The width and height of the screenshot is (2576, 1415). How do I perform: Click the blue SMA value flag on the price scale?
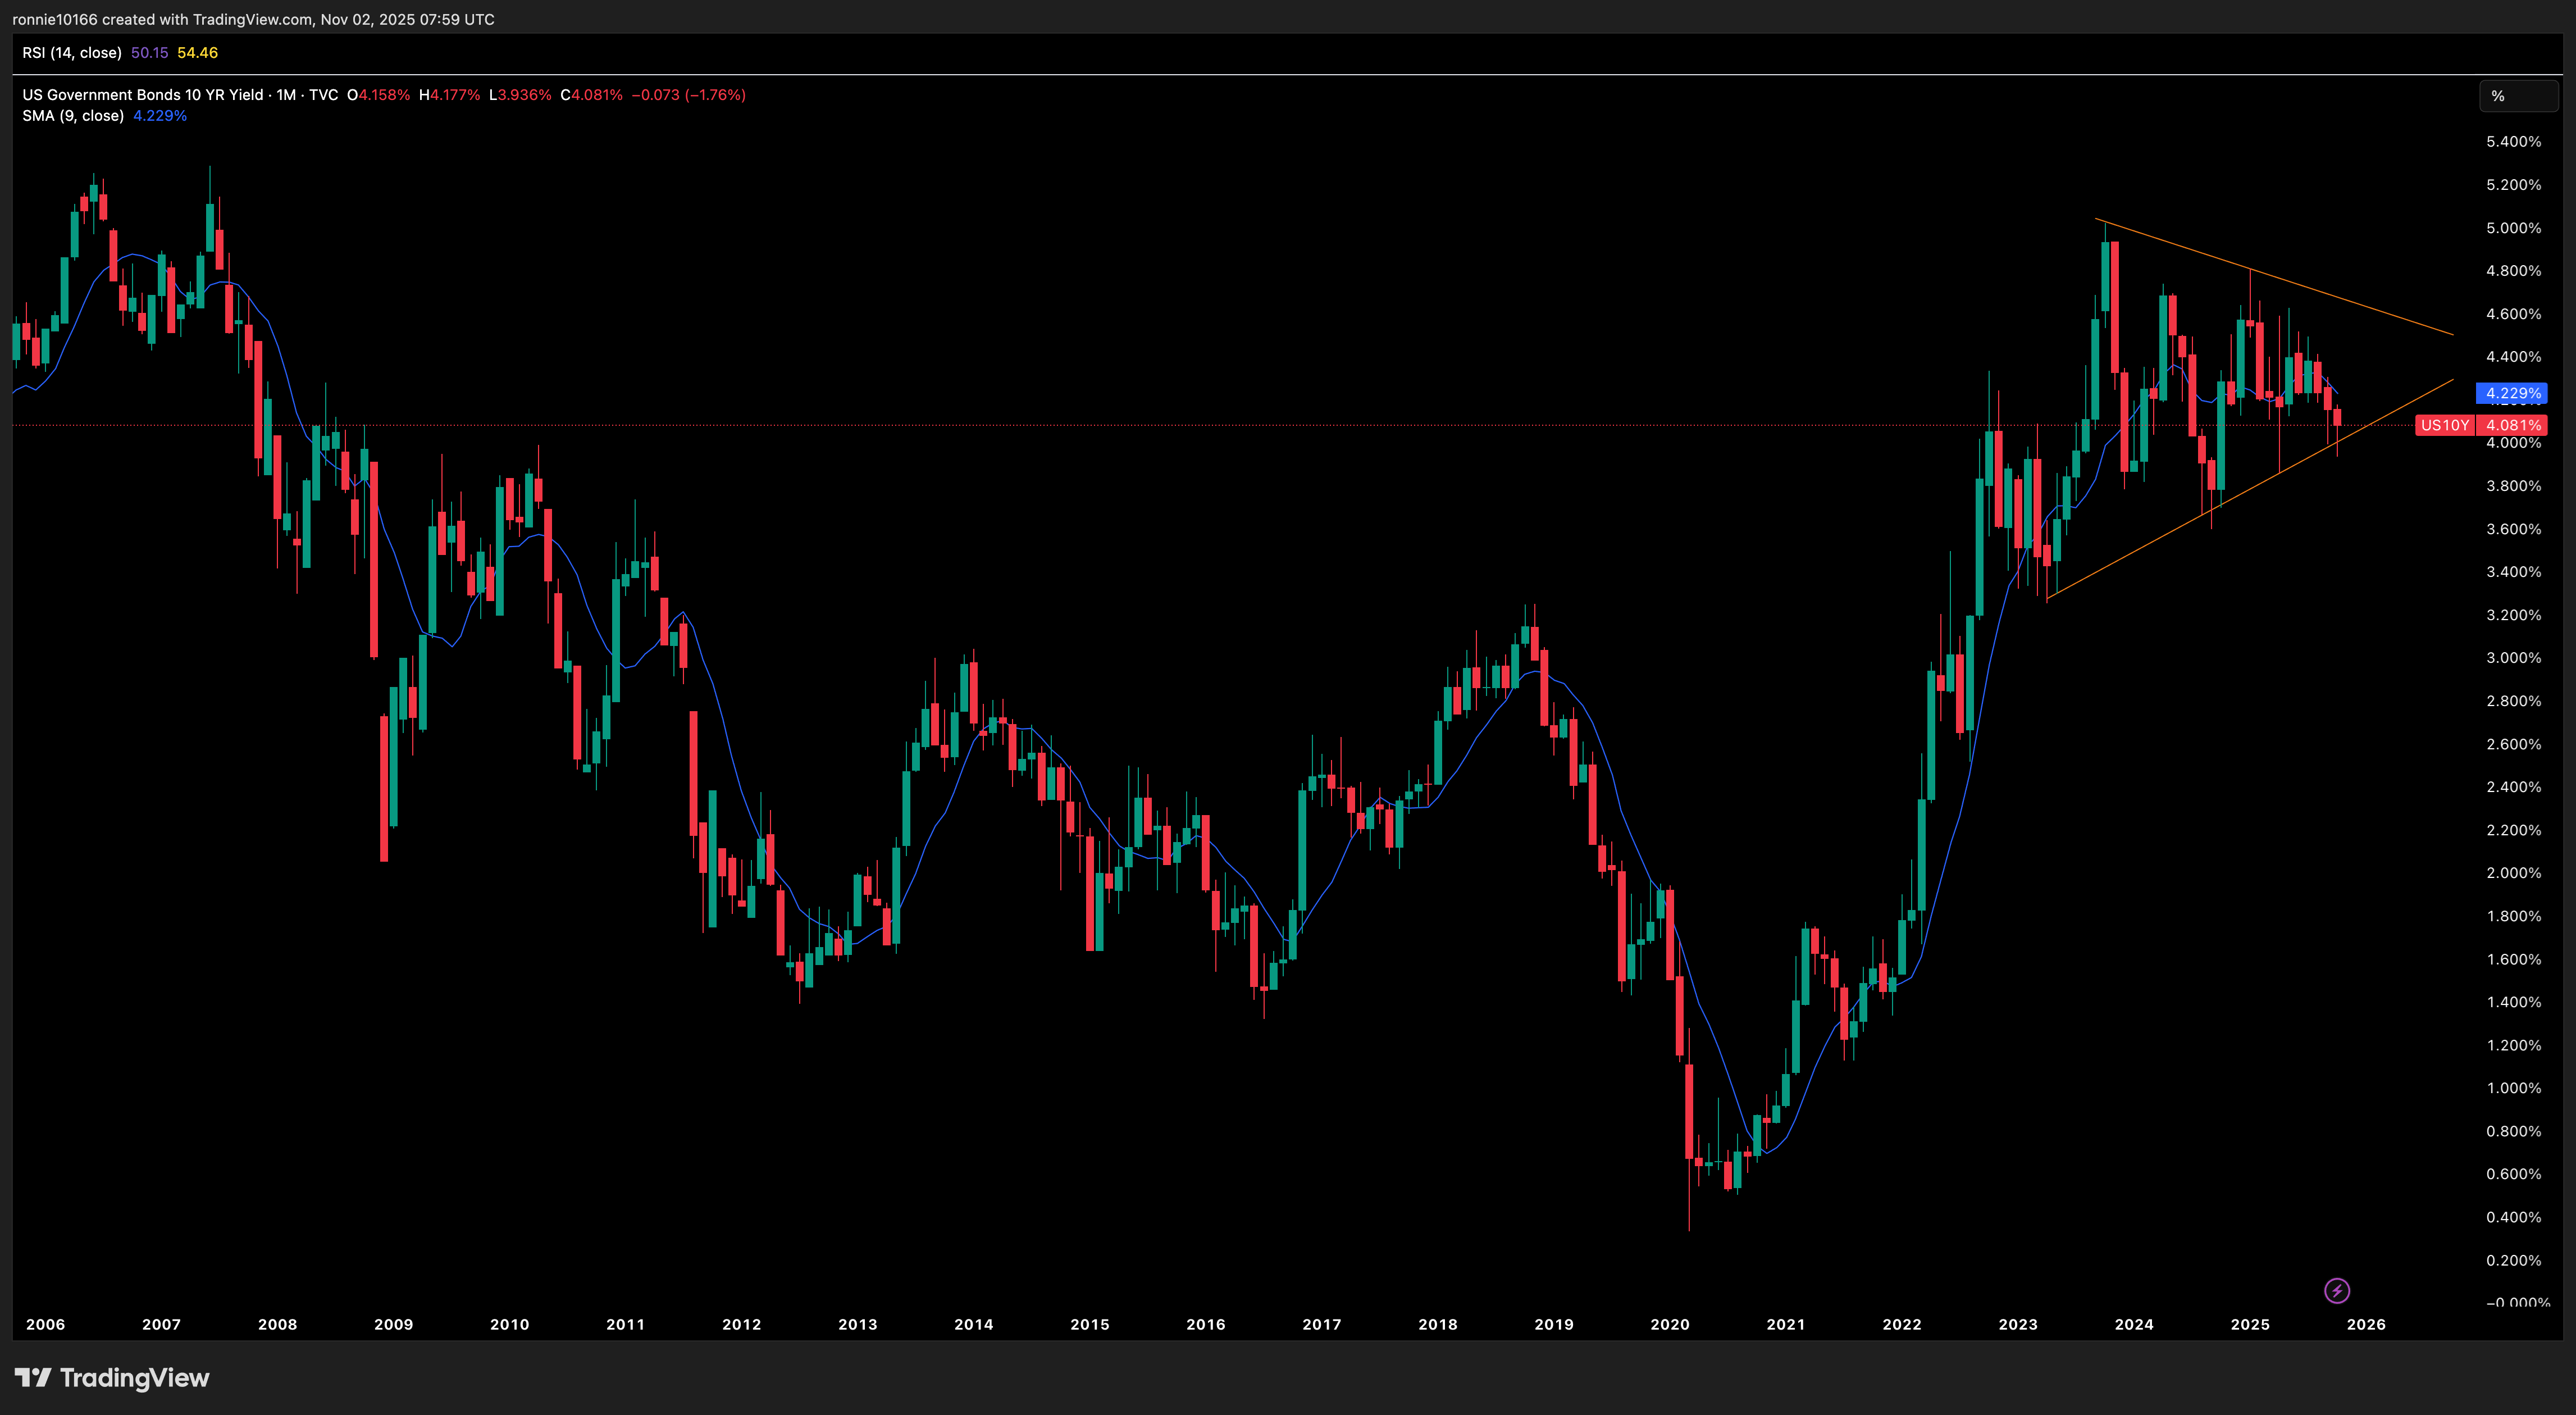point(2510,393)
